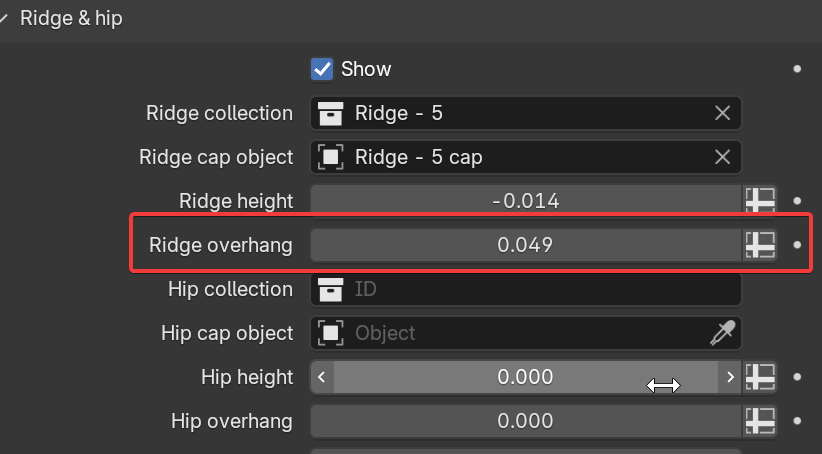Click the spreadsheet icon beside Hip overhang

(760, 421)
